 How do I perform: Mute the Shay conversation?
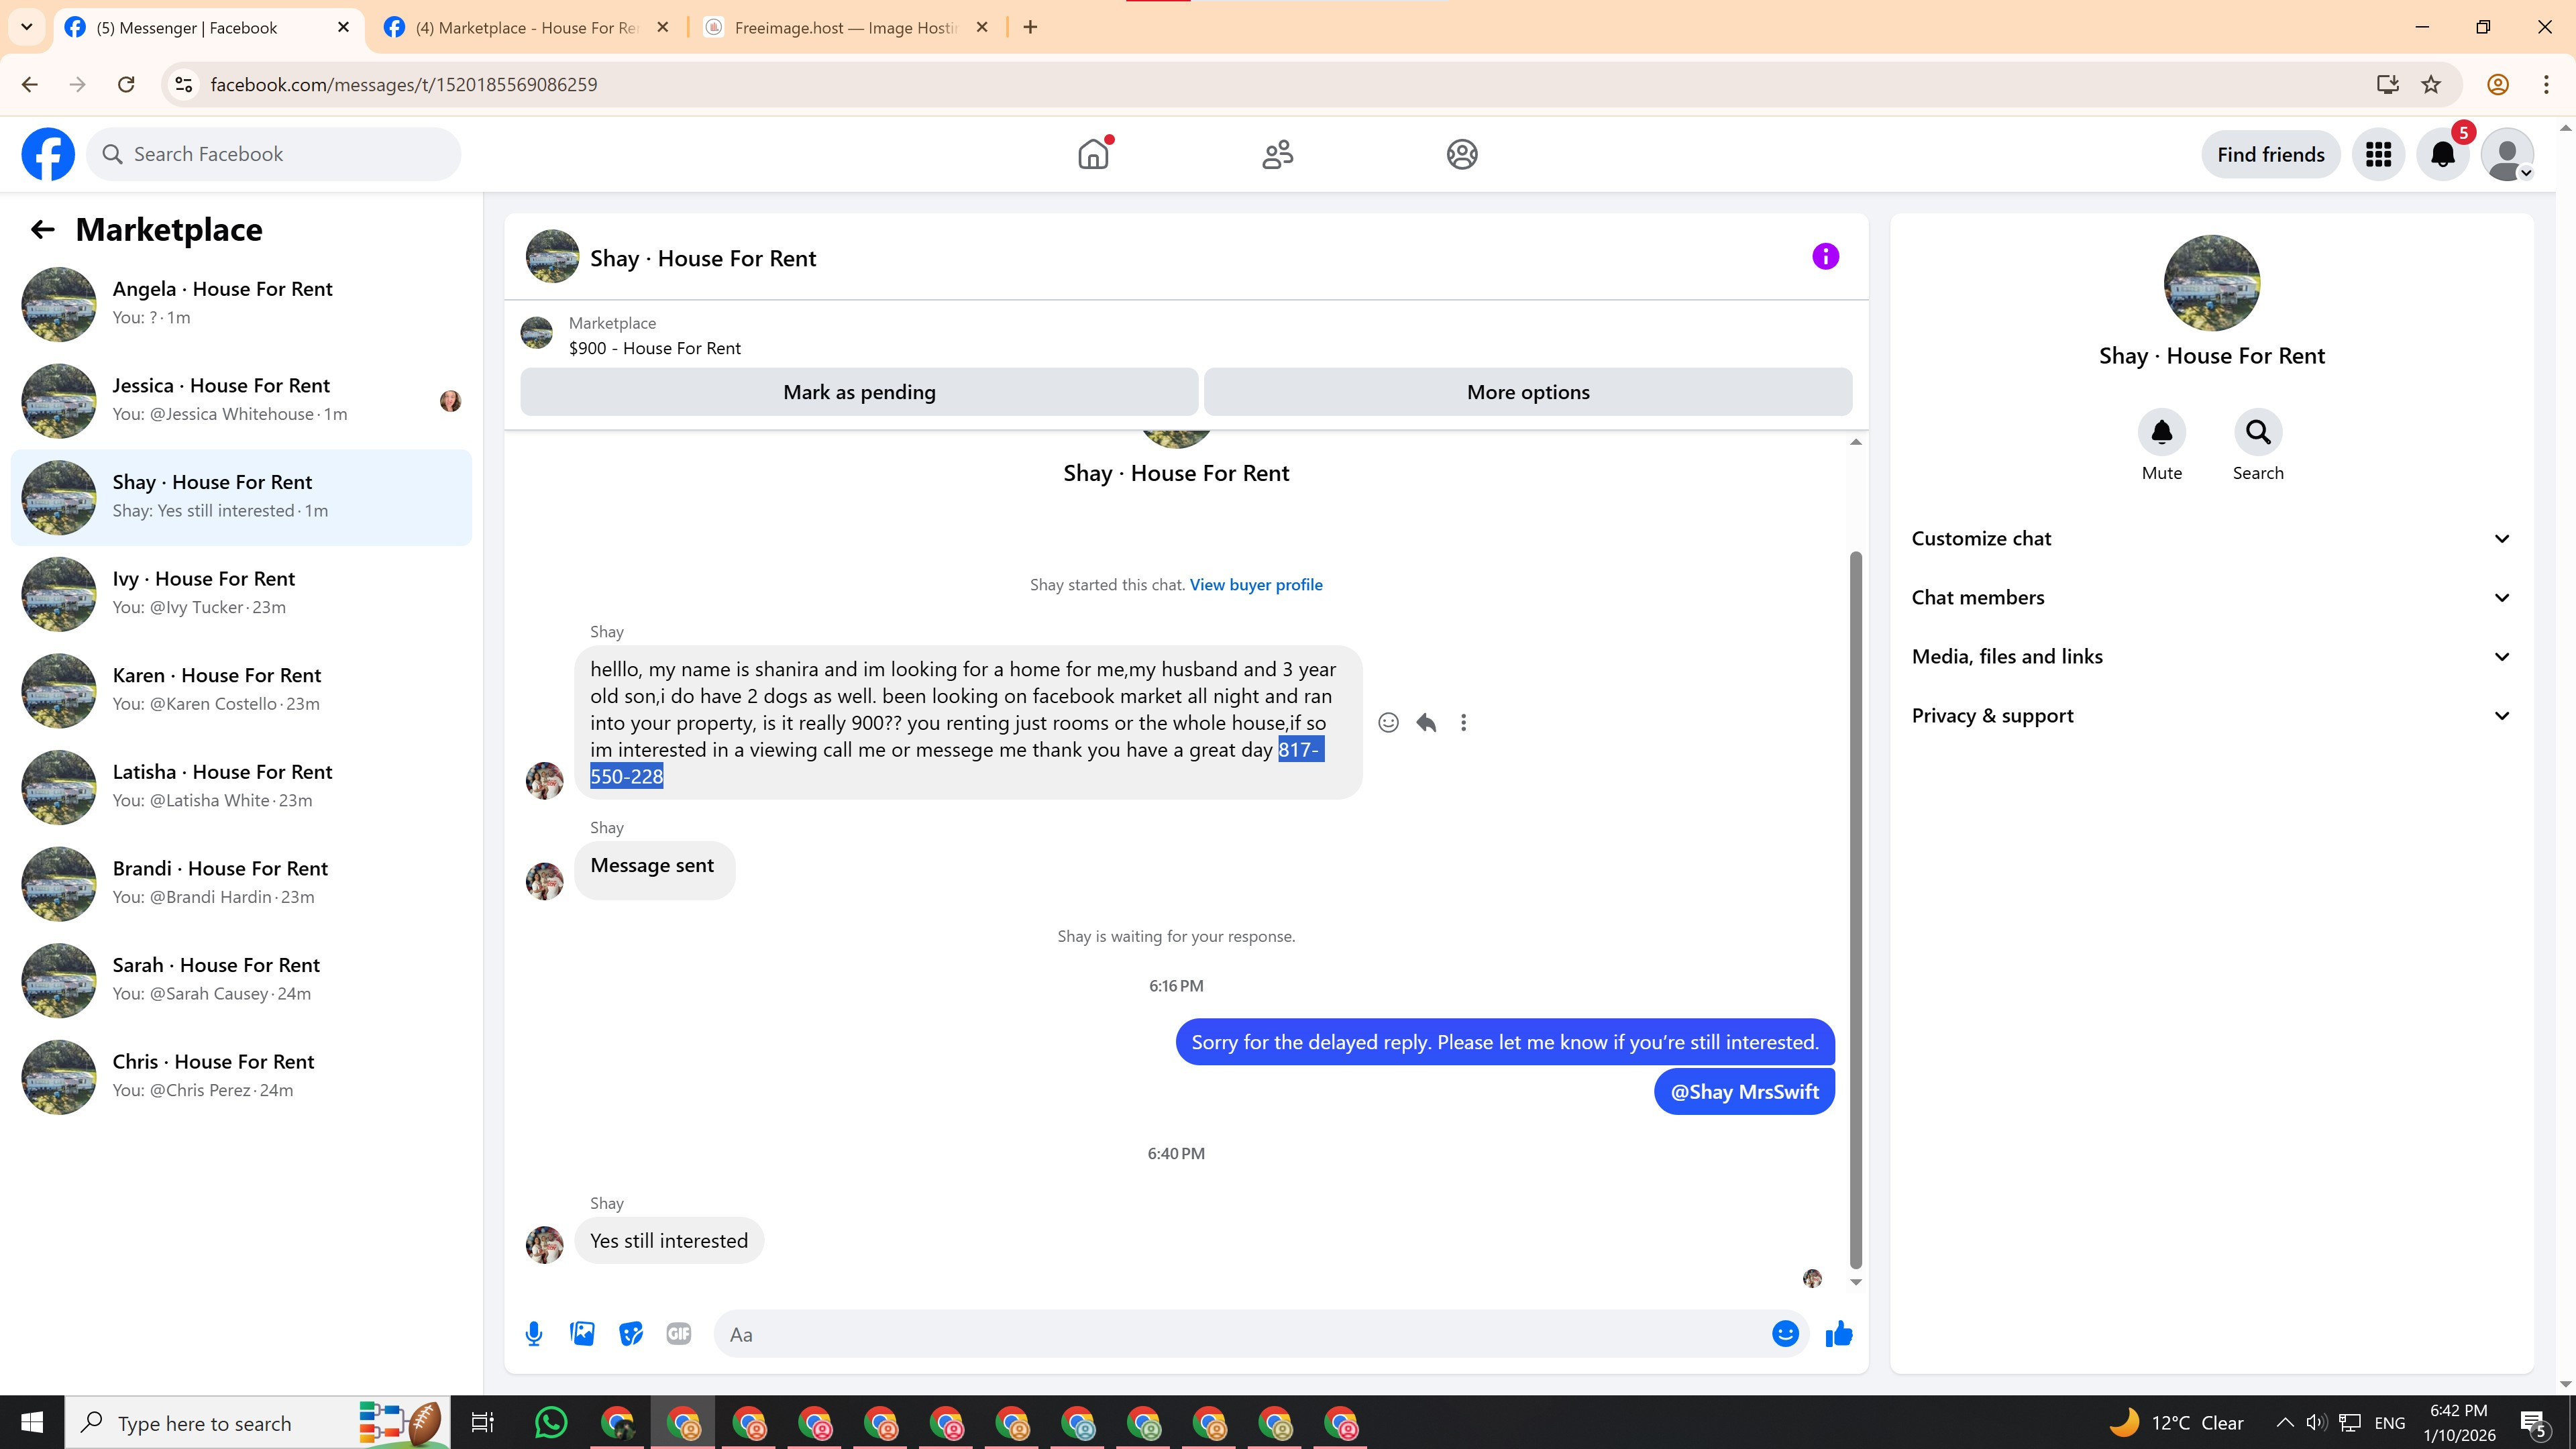[2161, 432]
